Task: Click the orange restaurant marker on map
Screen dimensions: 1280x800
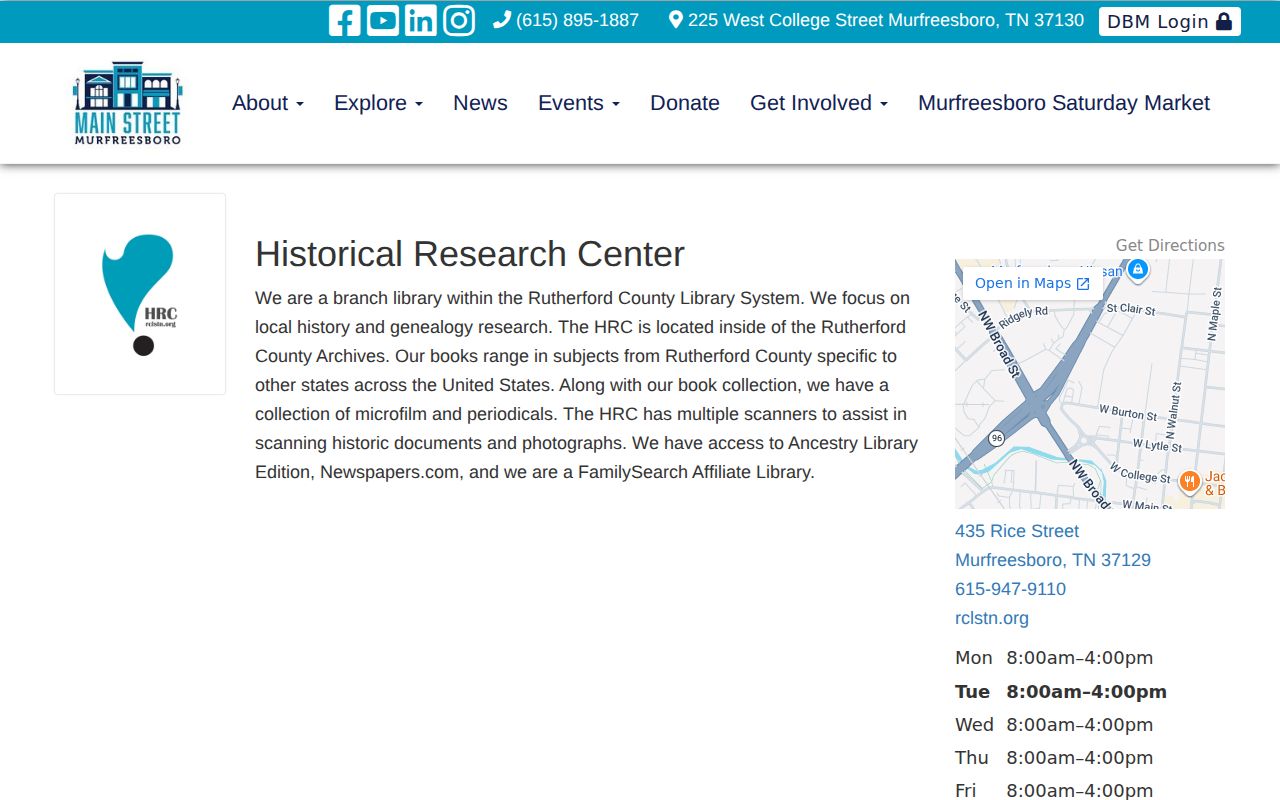Action: (x=1189, y=481)
